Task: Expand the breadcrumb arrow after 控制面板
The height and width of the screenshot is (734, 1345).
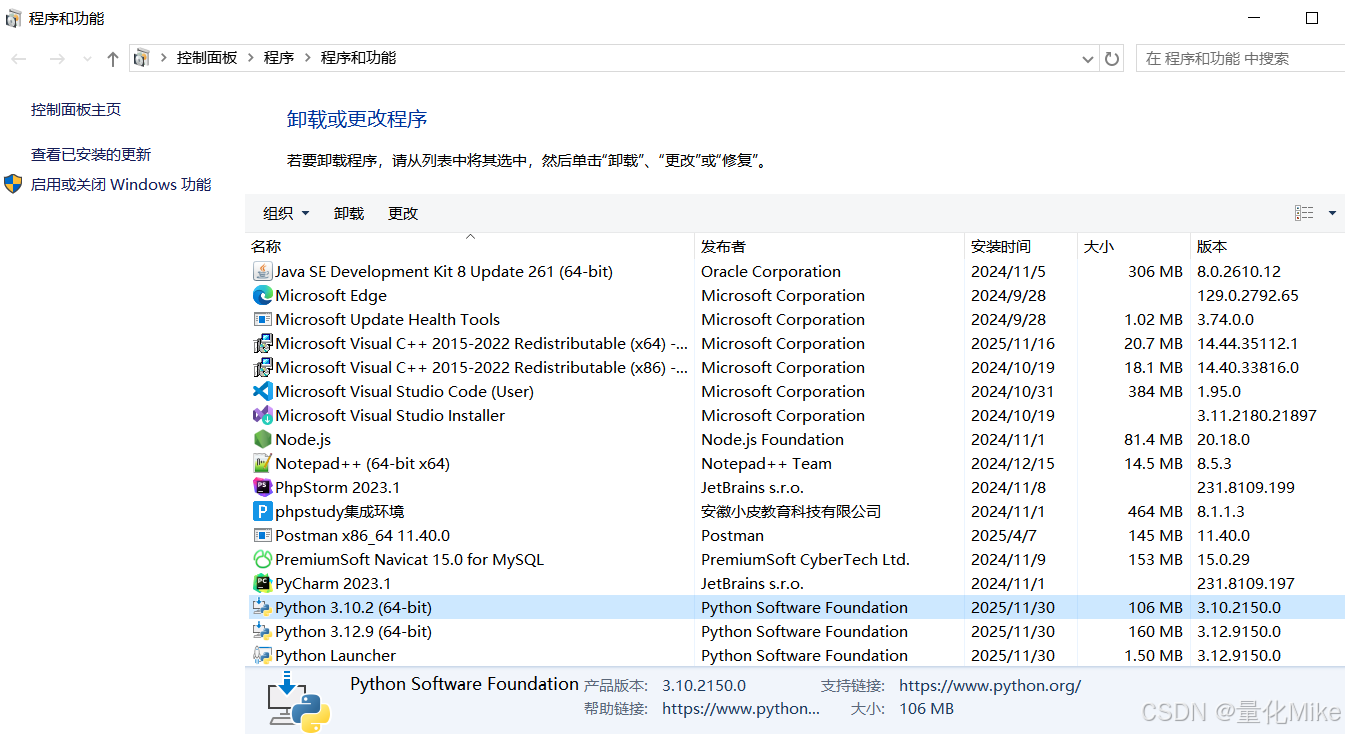Action: (x=251, y=58)
